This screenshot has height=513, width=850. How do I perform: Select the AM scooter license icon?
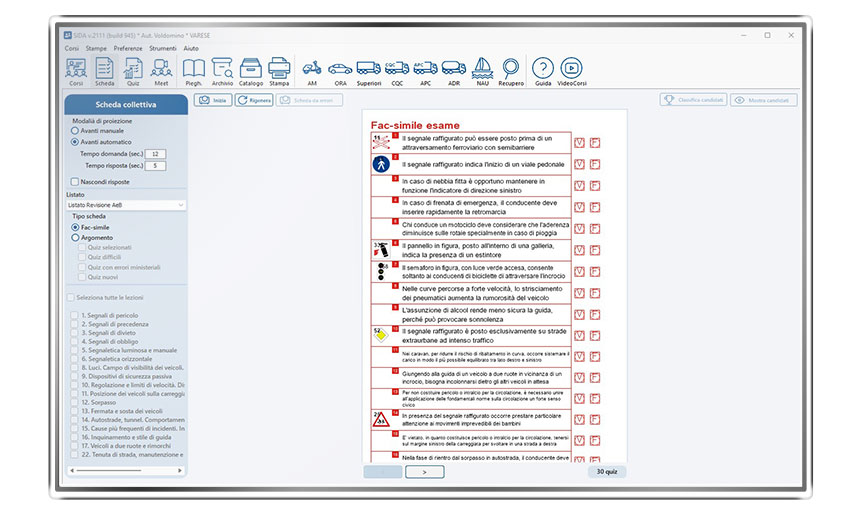click(x=312, y=71)
